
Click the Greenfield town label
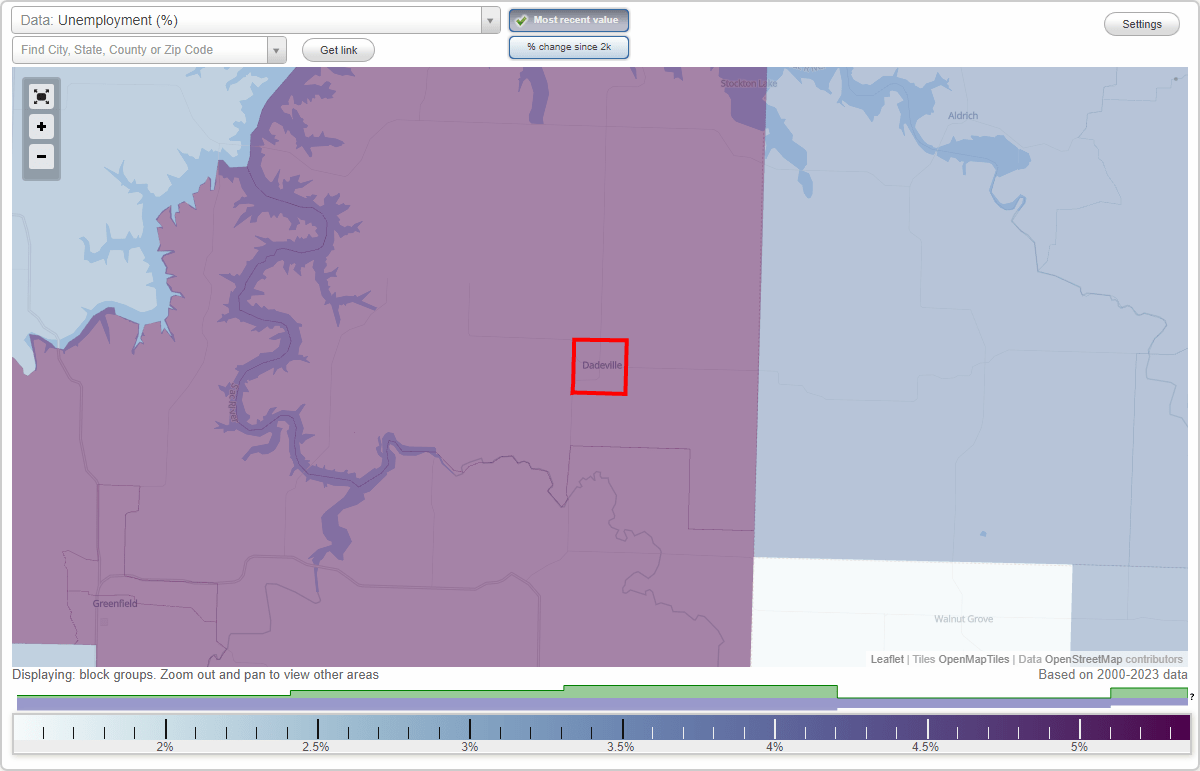pos(115,604)
